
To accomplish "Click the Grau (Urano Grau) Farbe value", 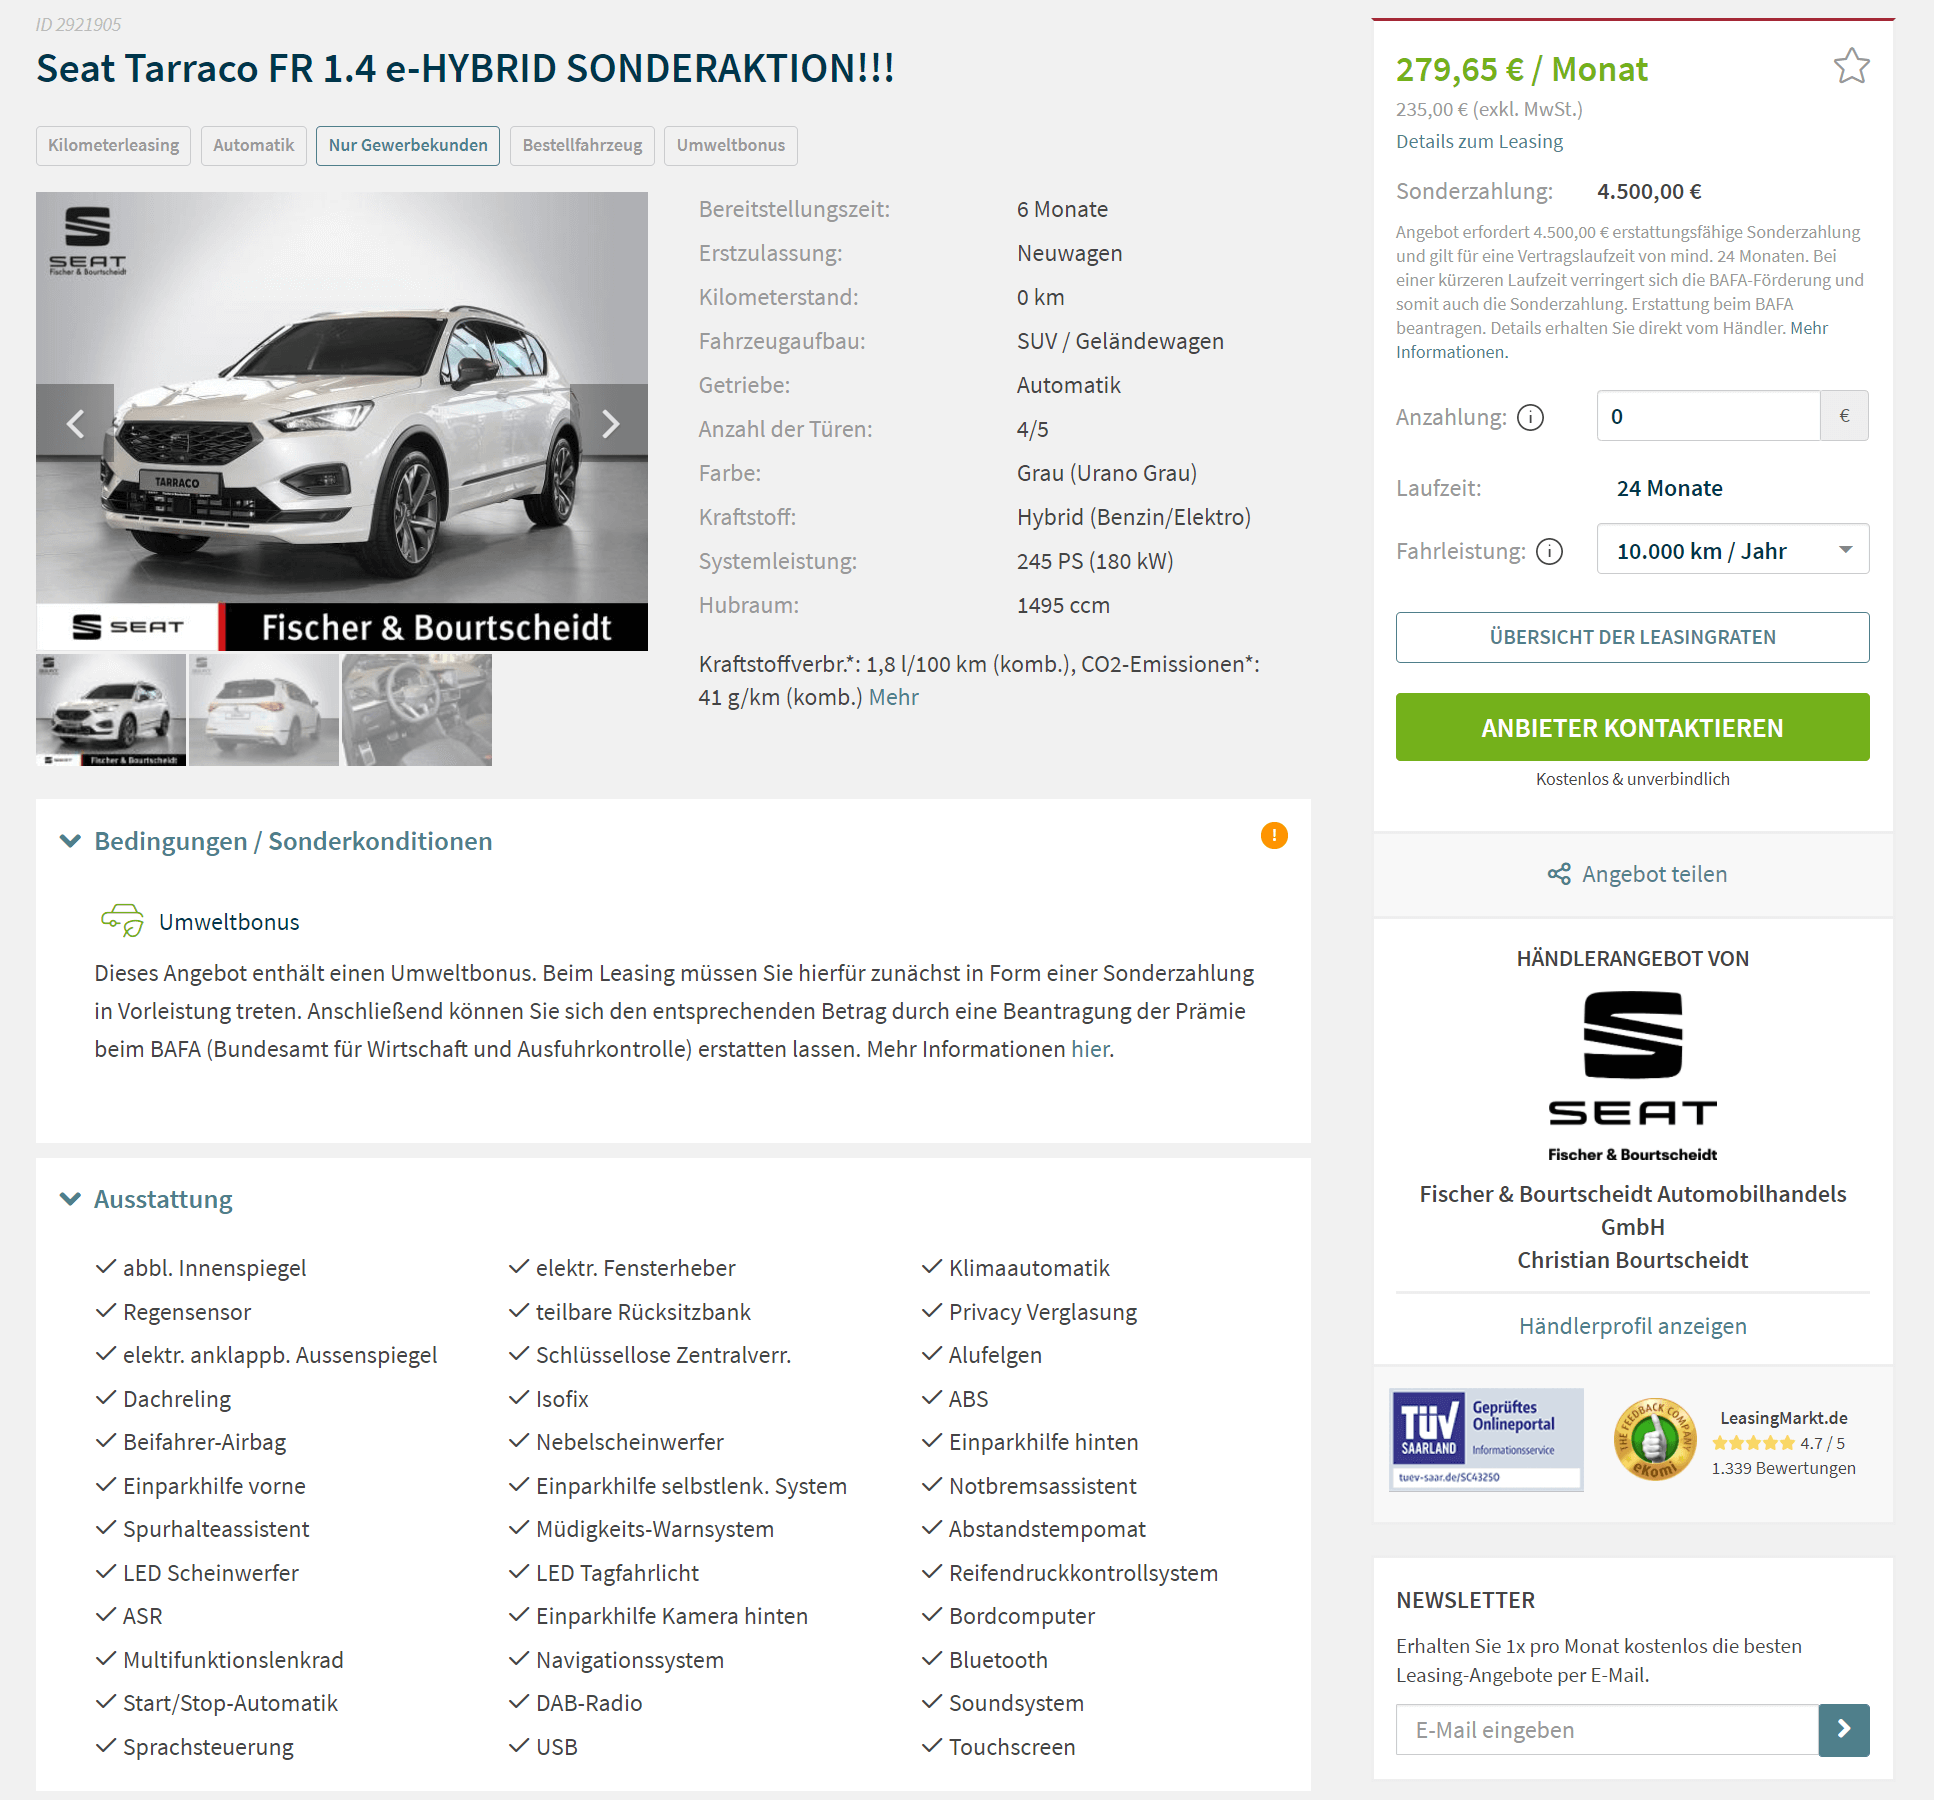I will (x=1107, y=473).
